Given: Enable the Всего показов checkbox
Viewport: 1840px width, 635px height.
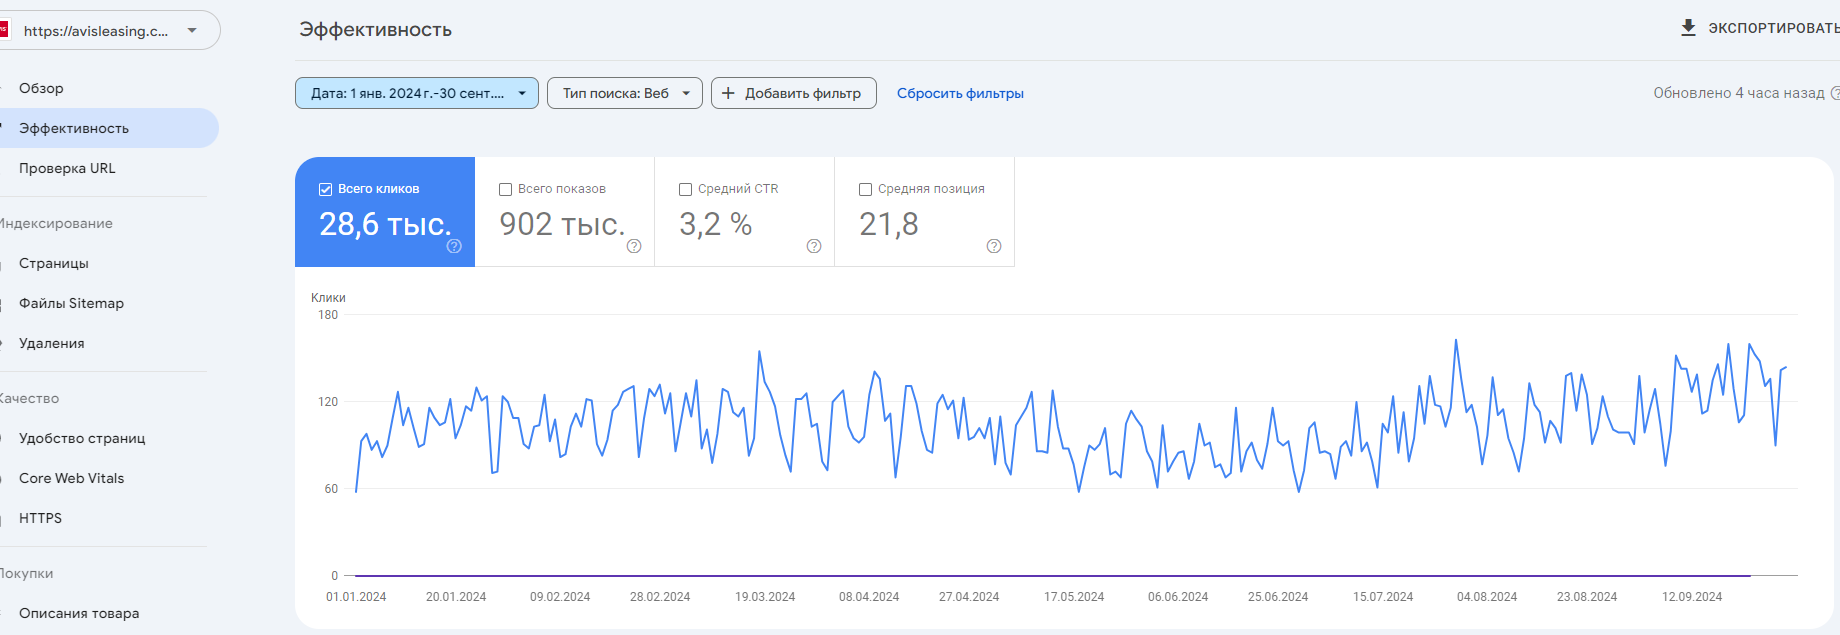Looking at the screenshot, I should click(505, 189).
